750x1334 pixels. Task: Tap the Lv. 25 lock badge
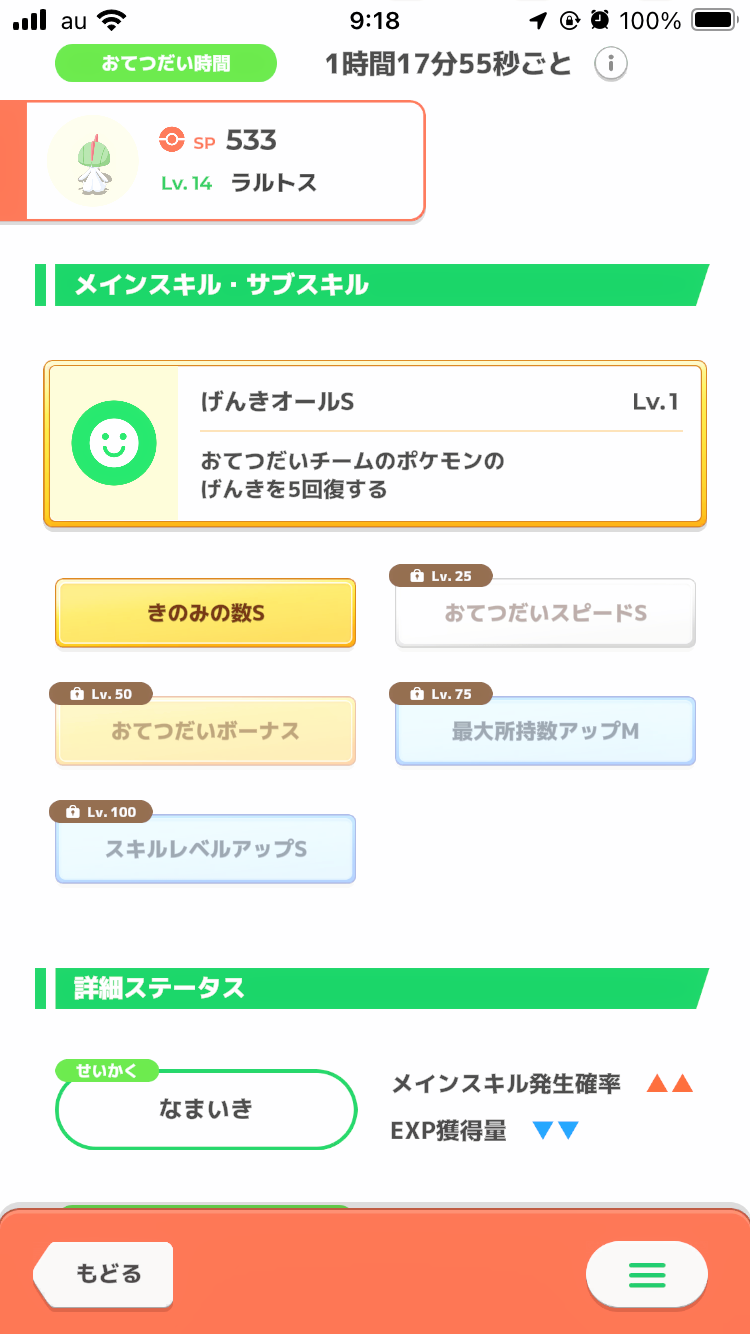(x=440, y=576)
